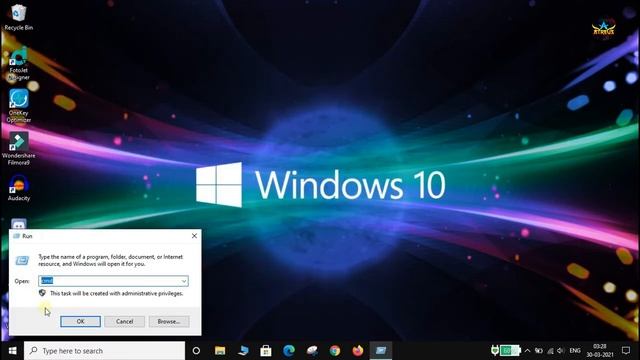Expand the Open combo box dropdown arrow
Image resolution: width=640 pixels, height=360 pixels.
184,281
